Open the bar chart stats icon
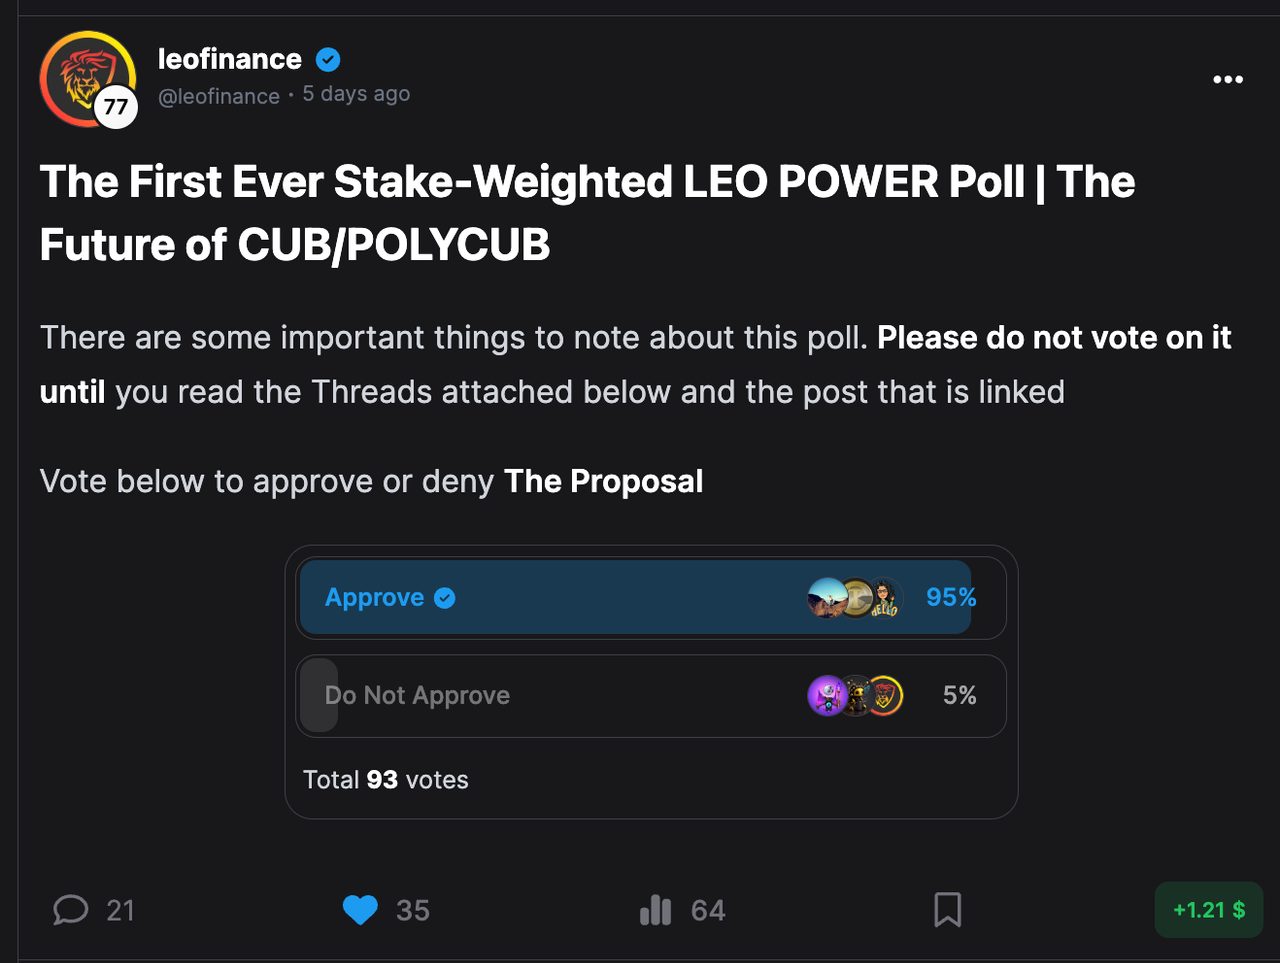The width and height of the screenshot is (1280, 963). pyautogui.click(x=656, y=910)
